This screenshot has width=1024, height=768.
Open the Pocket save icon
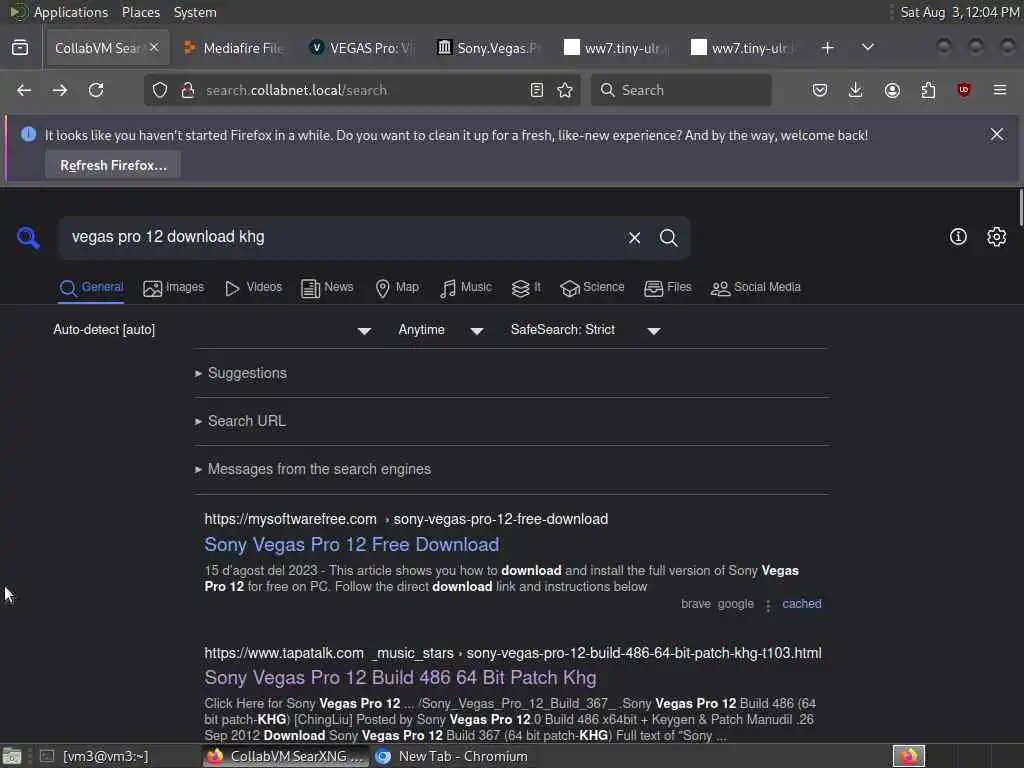(x=820, y=90)
